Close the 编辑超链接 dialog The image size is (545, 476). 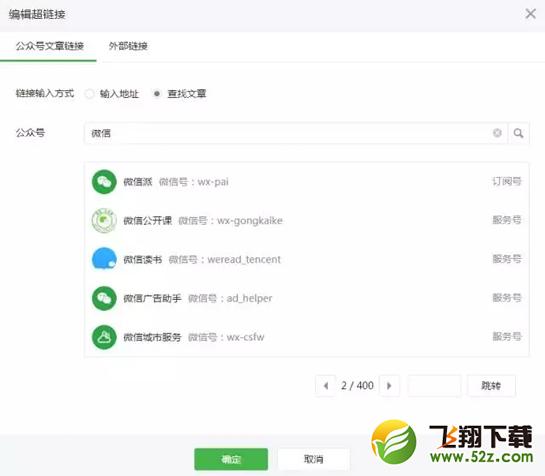click(x=530, y=14)
